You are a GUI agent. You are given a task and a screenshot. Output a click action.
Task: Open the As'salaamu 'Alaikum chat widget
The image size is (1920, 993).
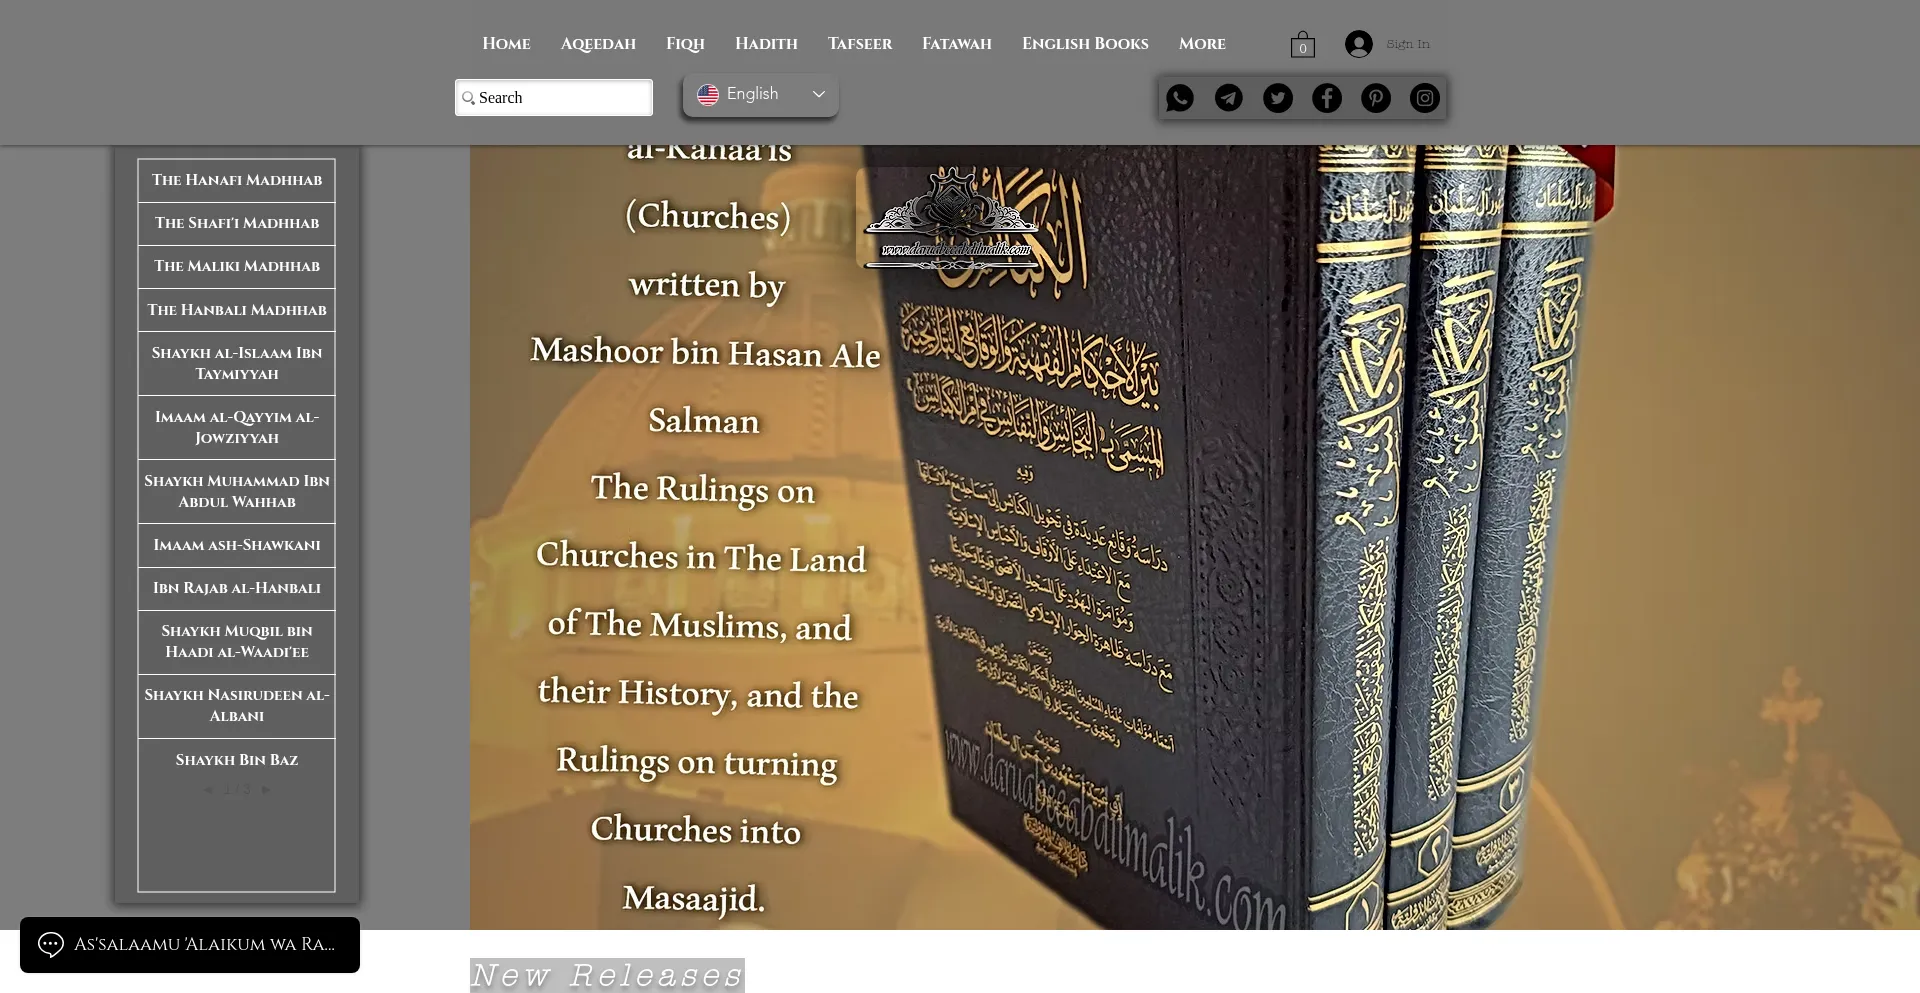point(190,945)
